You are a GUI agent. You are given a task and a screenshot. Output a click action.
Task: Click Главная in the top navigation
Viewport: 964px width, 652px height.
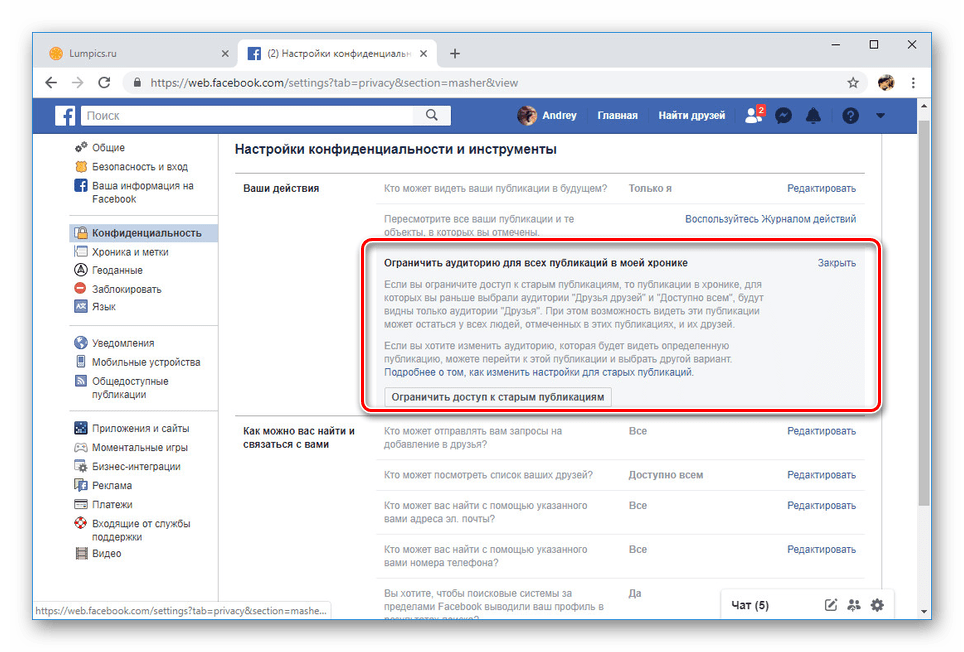[x=617, y=115]
